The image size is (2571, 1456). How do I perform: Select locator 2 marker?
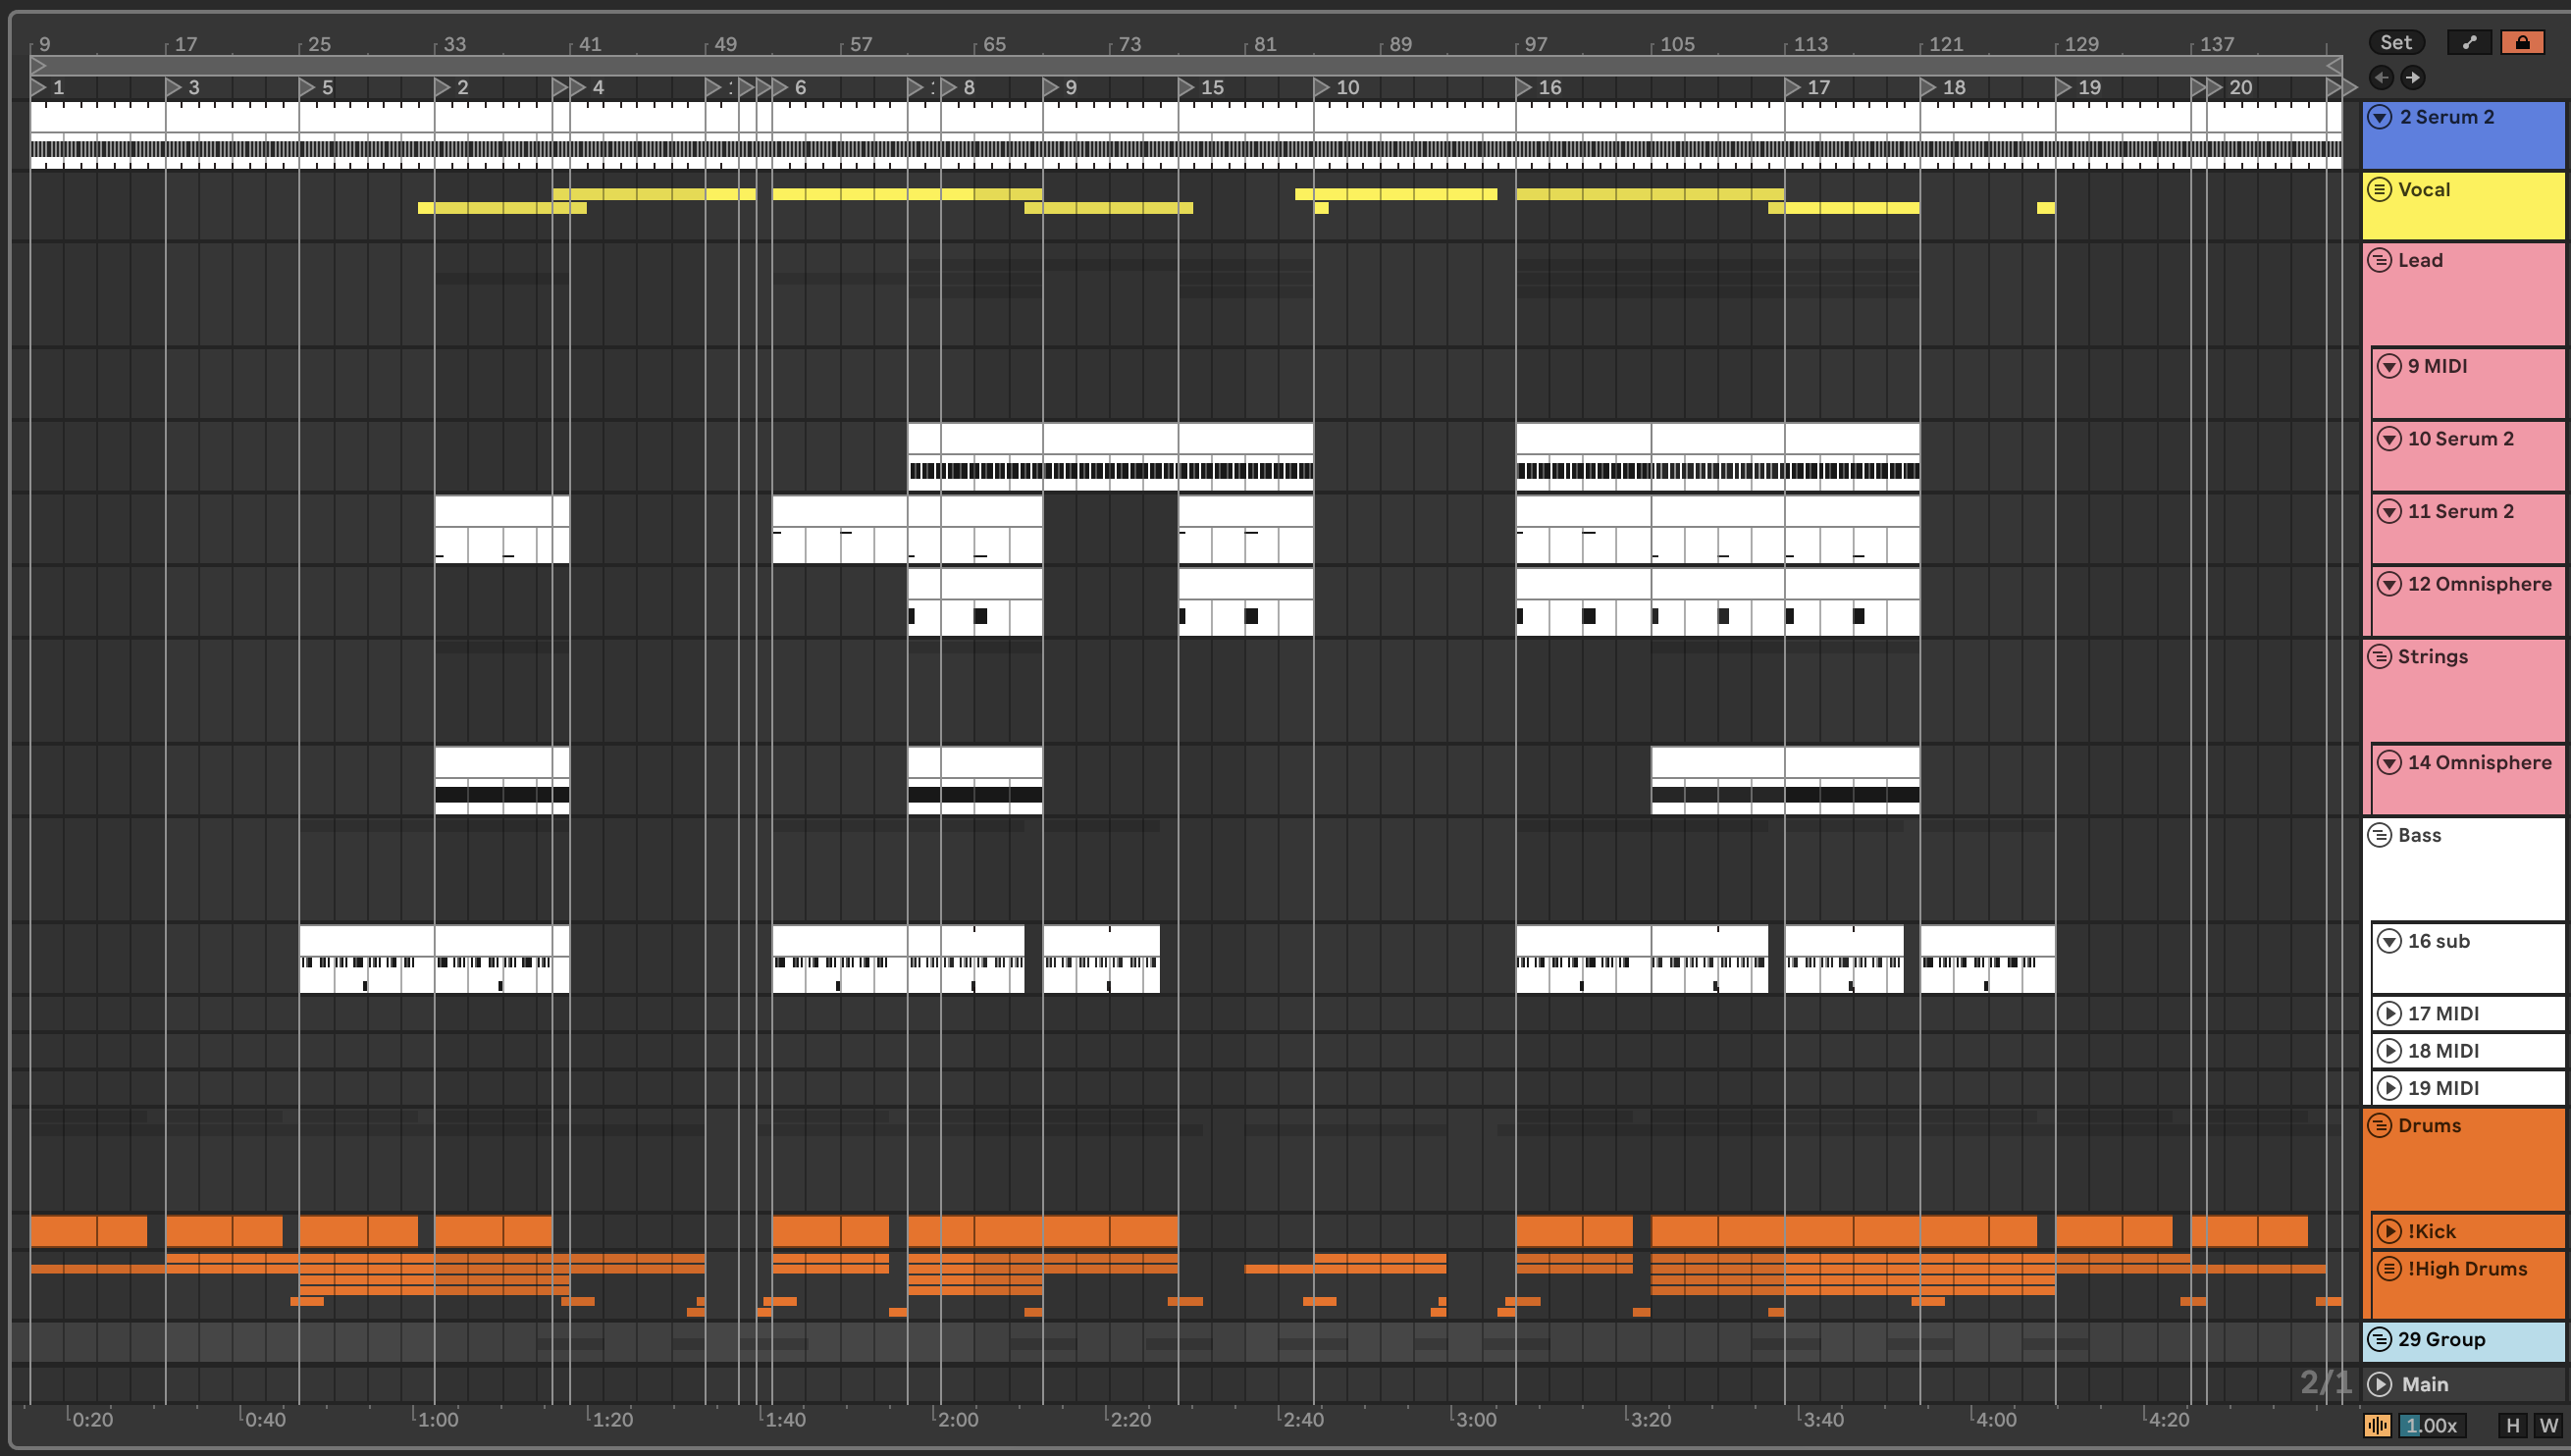tap(442, 87)
